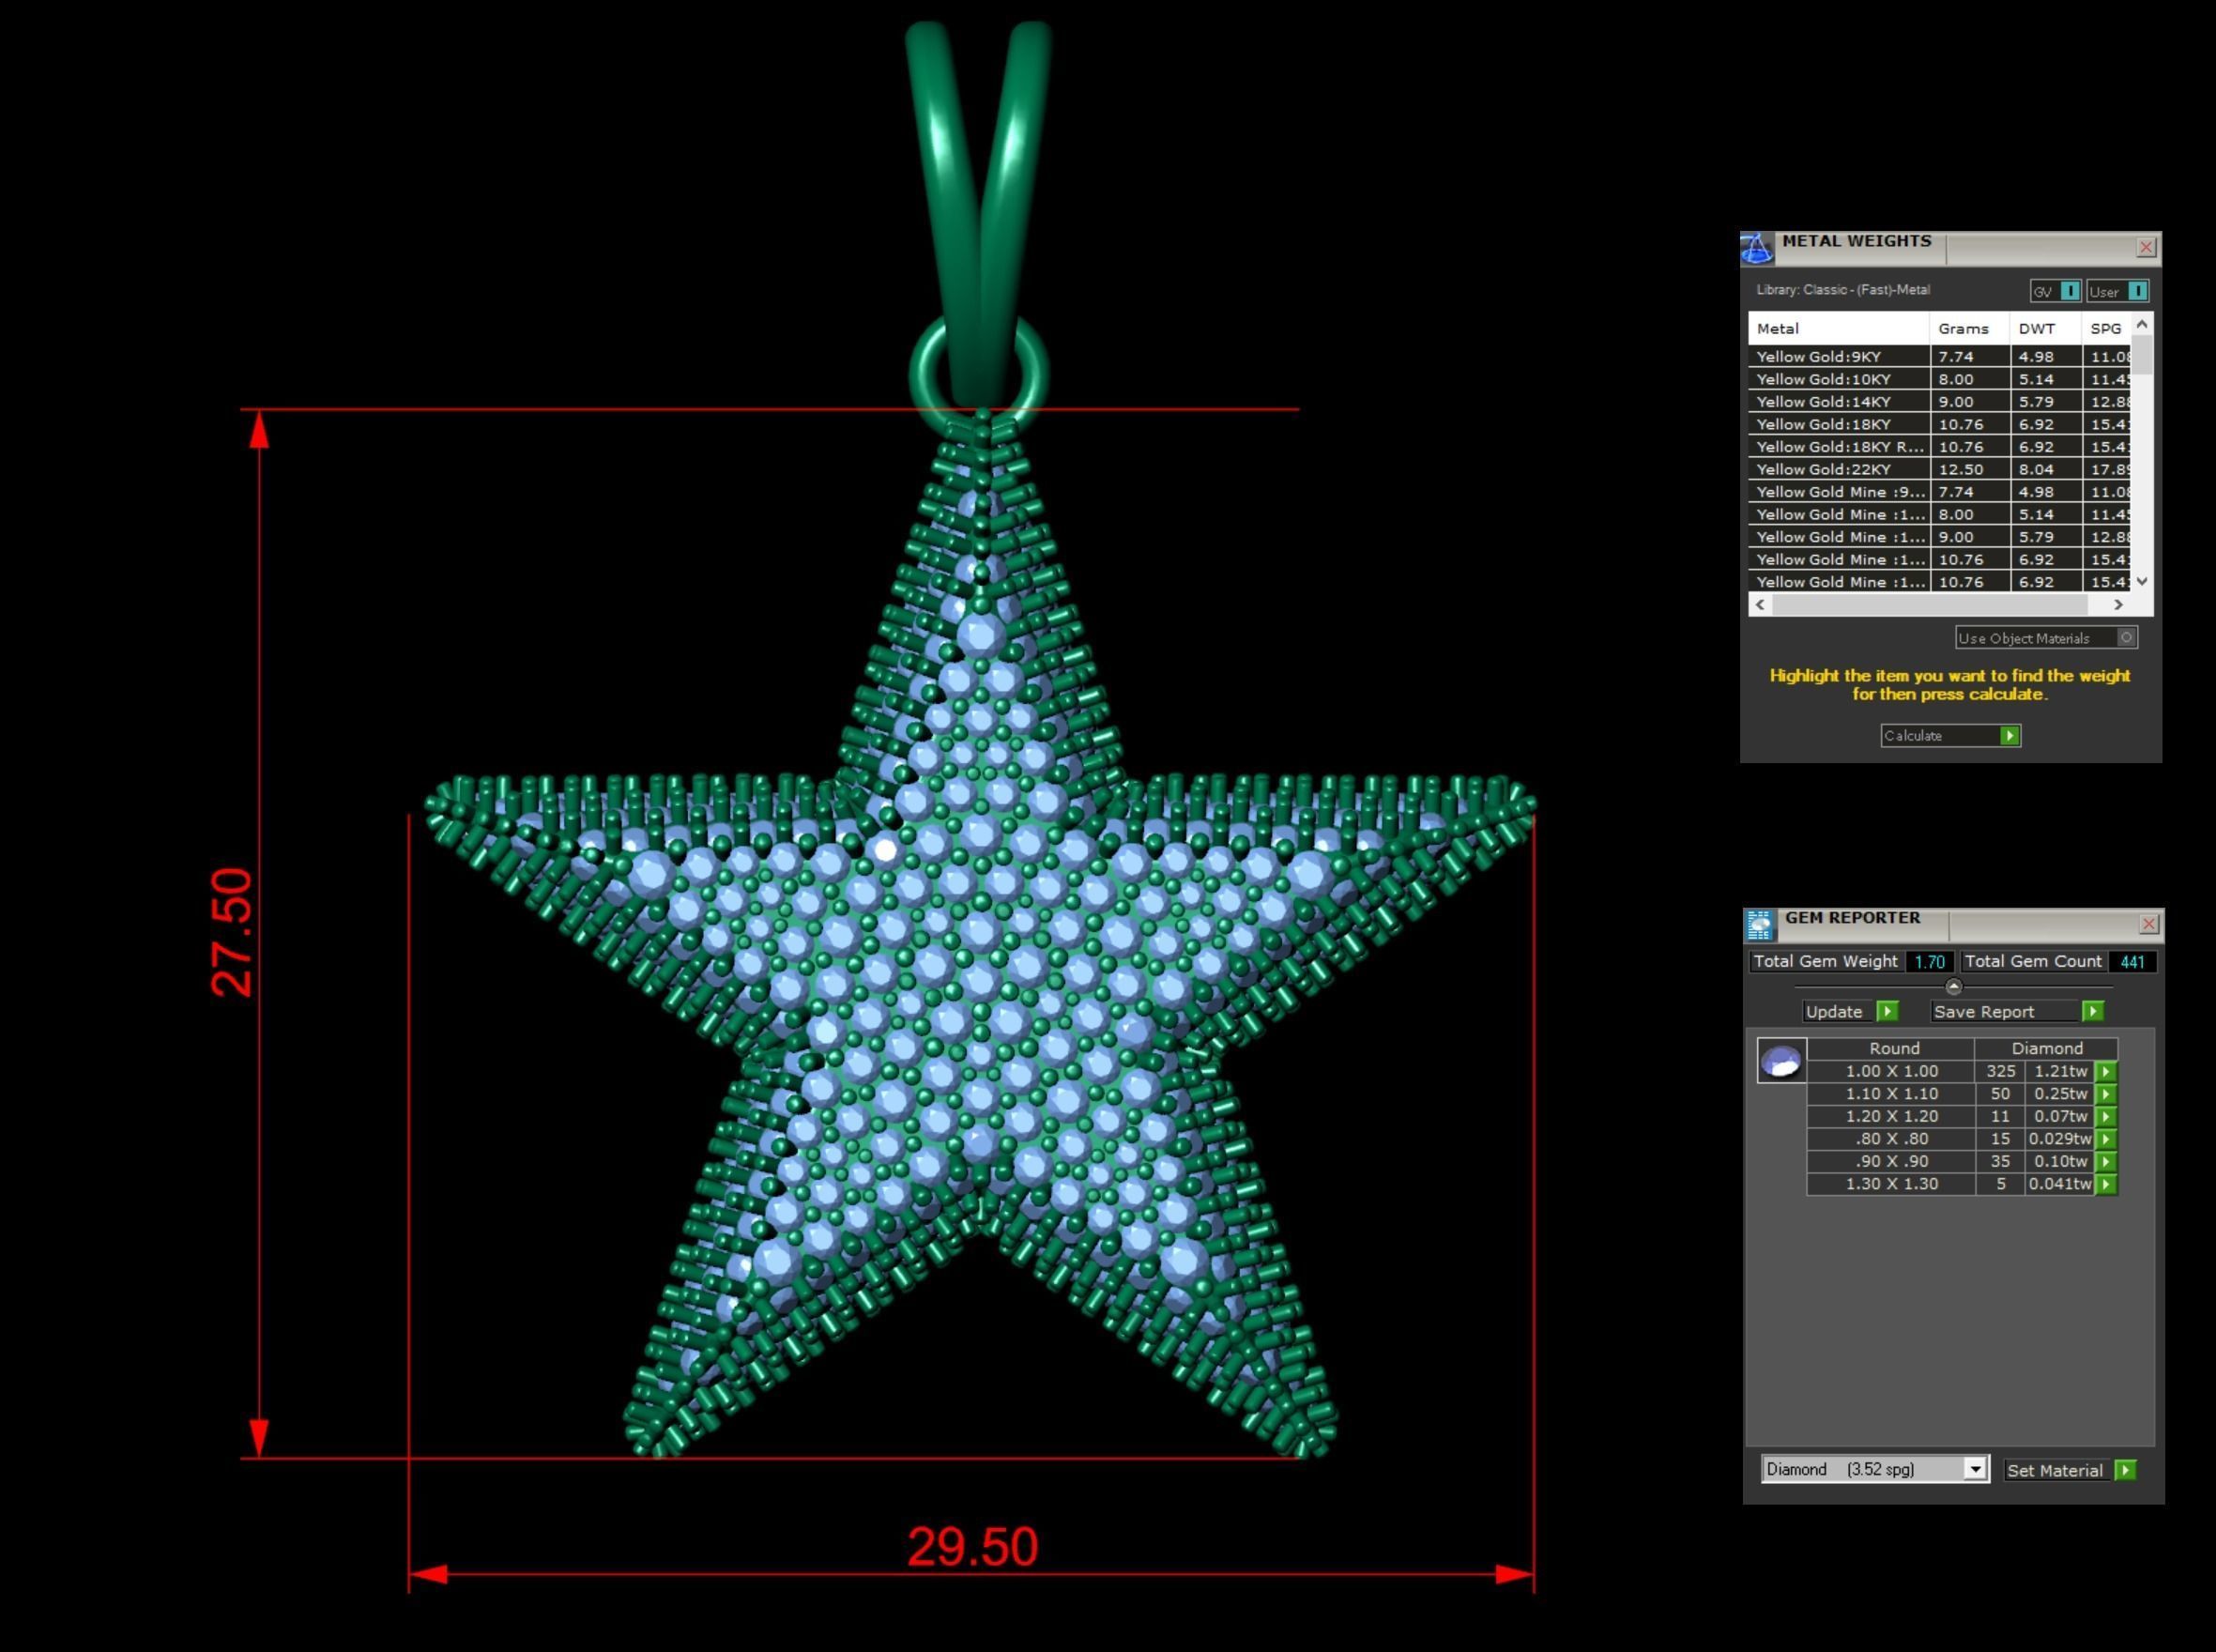Select the Yellow Gold:22KY row
Screen dimensions: 2216x1652
(1940, 469)
